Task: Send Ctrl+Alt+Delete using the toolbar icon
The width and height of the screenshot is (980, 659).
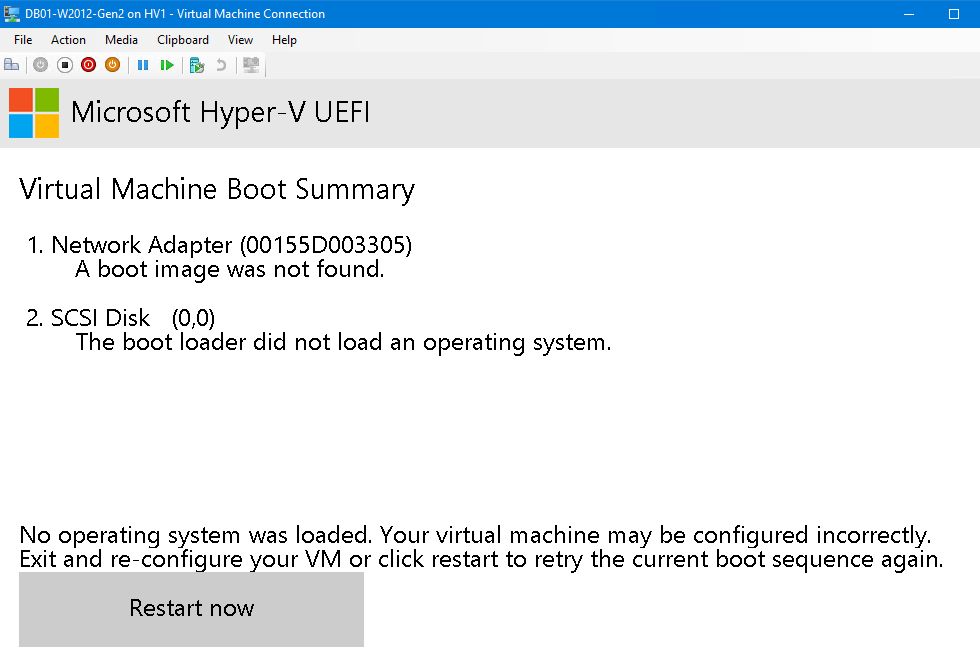Action: (11, 65)
